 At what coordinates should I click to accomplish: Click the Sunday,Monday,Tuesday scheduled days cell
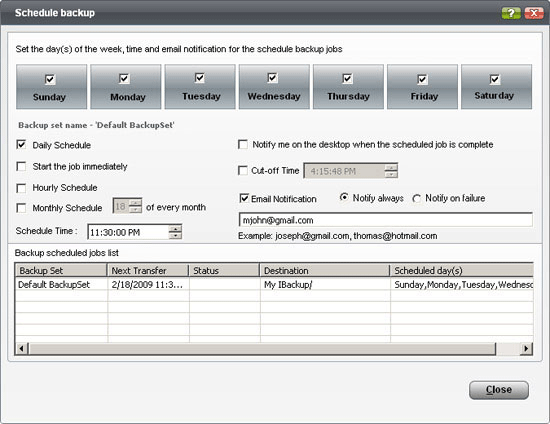pos(462,284)
